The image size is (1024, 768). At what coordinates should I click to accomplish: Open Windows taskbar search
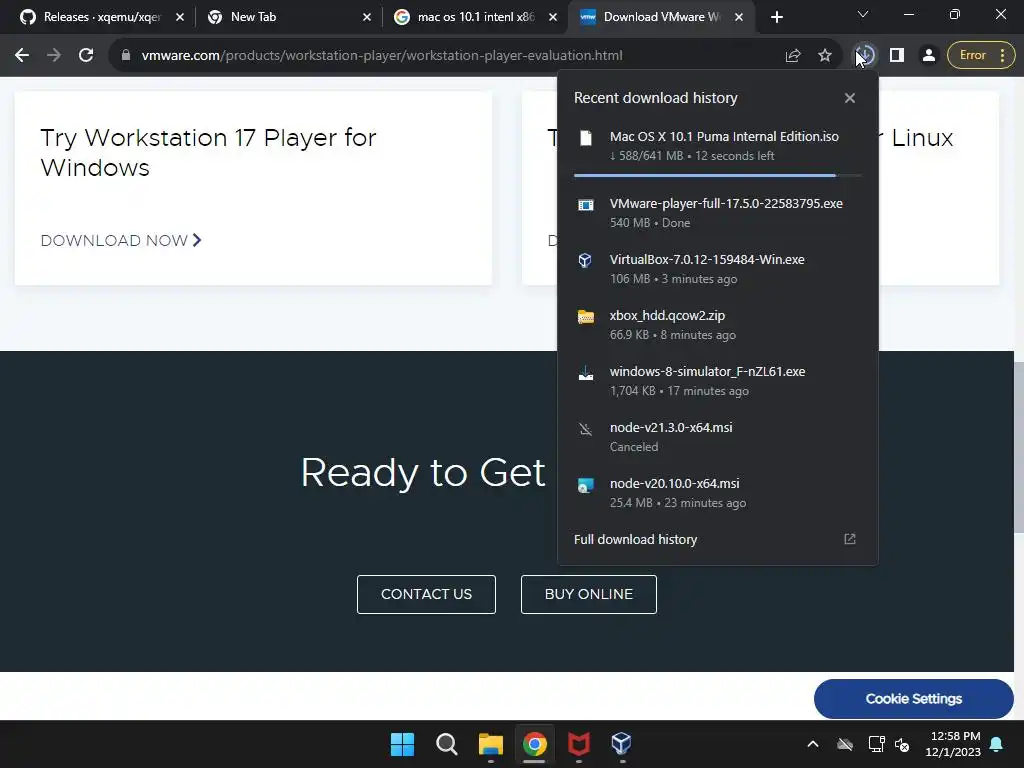[447, 744]
